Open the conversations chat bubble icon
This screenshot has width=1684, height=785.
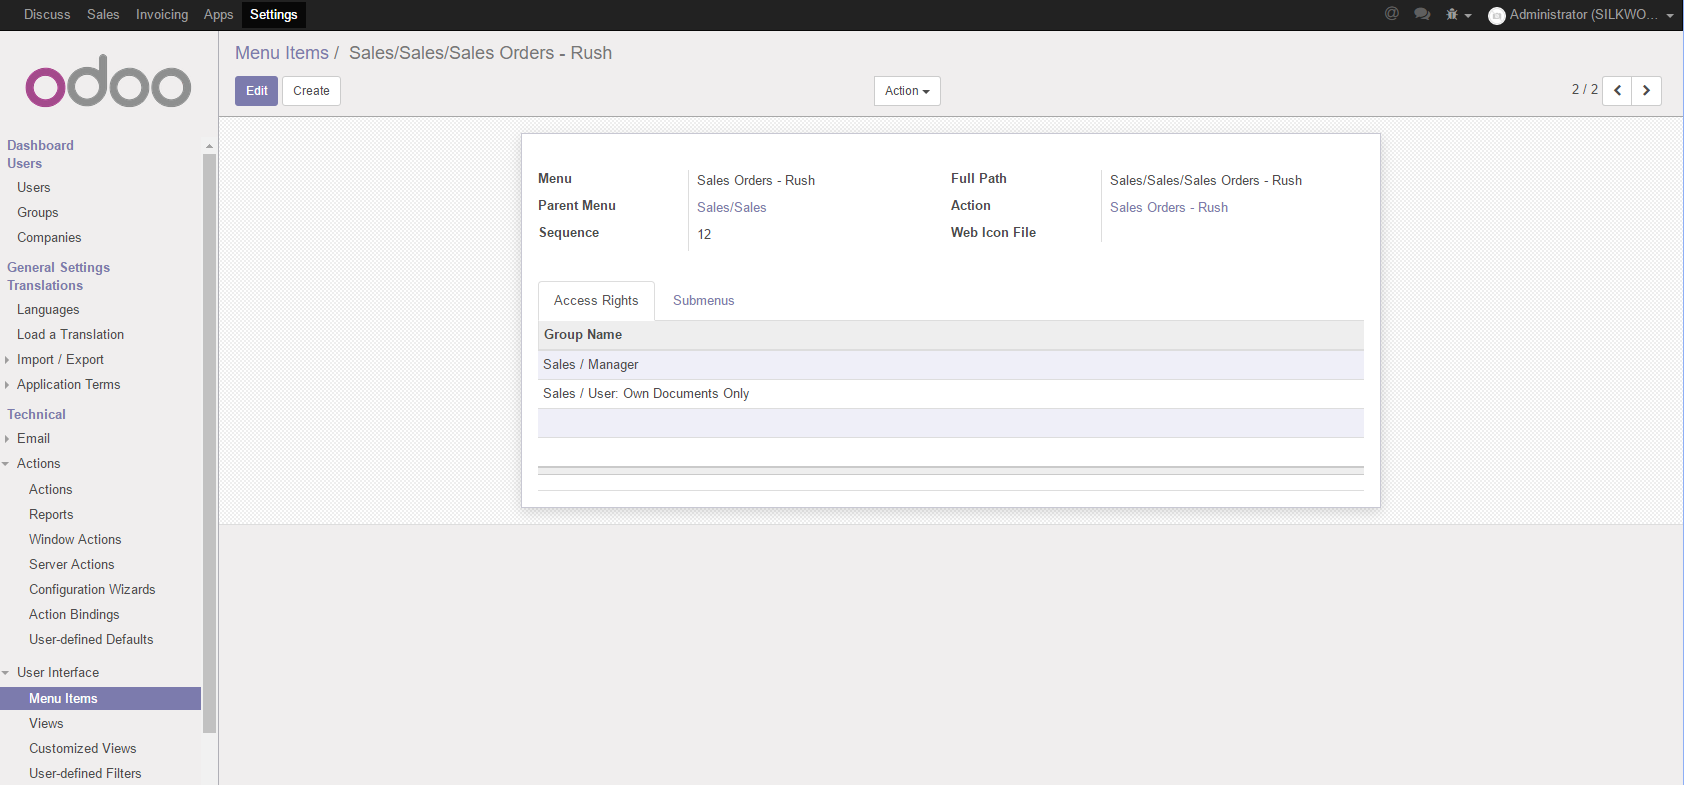coord(1422,14)
